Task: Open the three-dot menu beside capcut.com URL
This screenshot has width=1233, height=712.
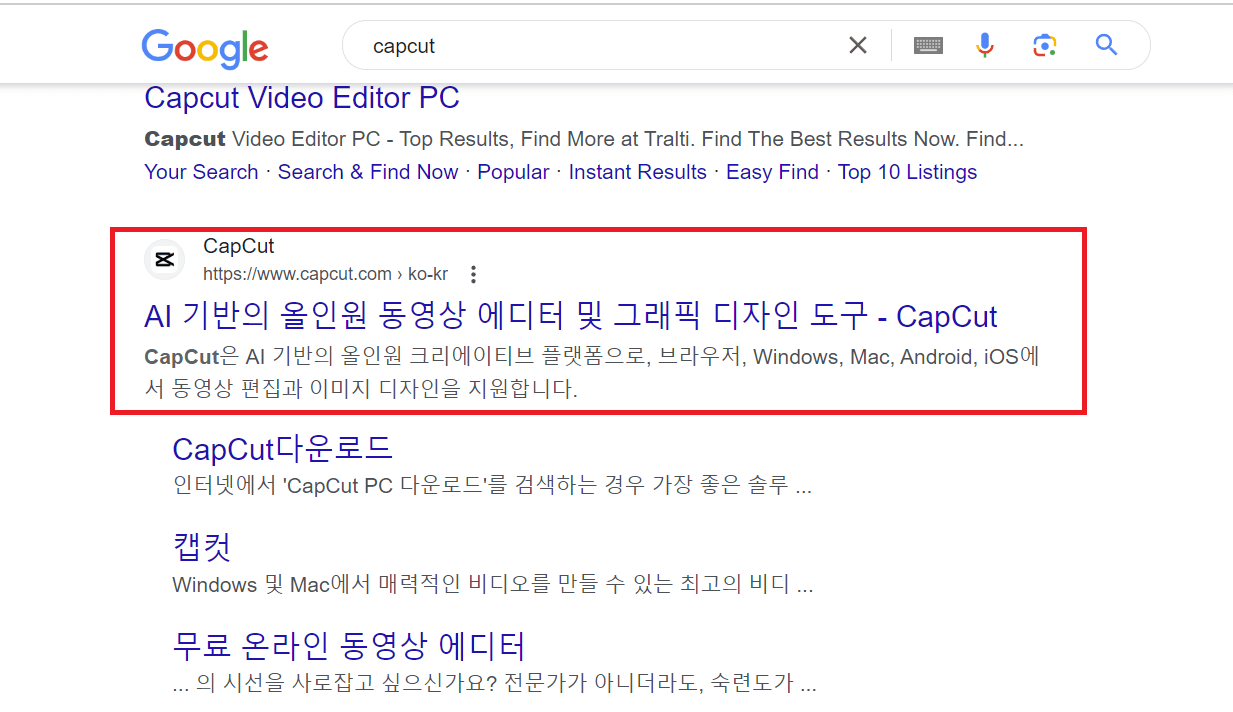Action: (474, 274)
